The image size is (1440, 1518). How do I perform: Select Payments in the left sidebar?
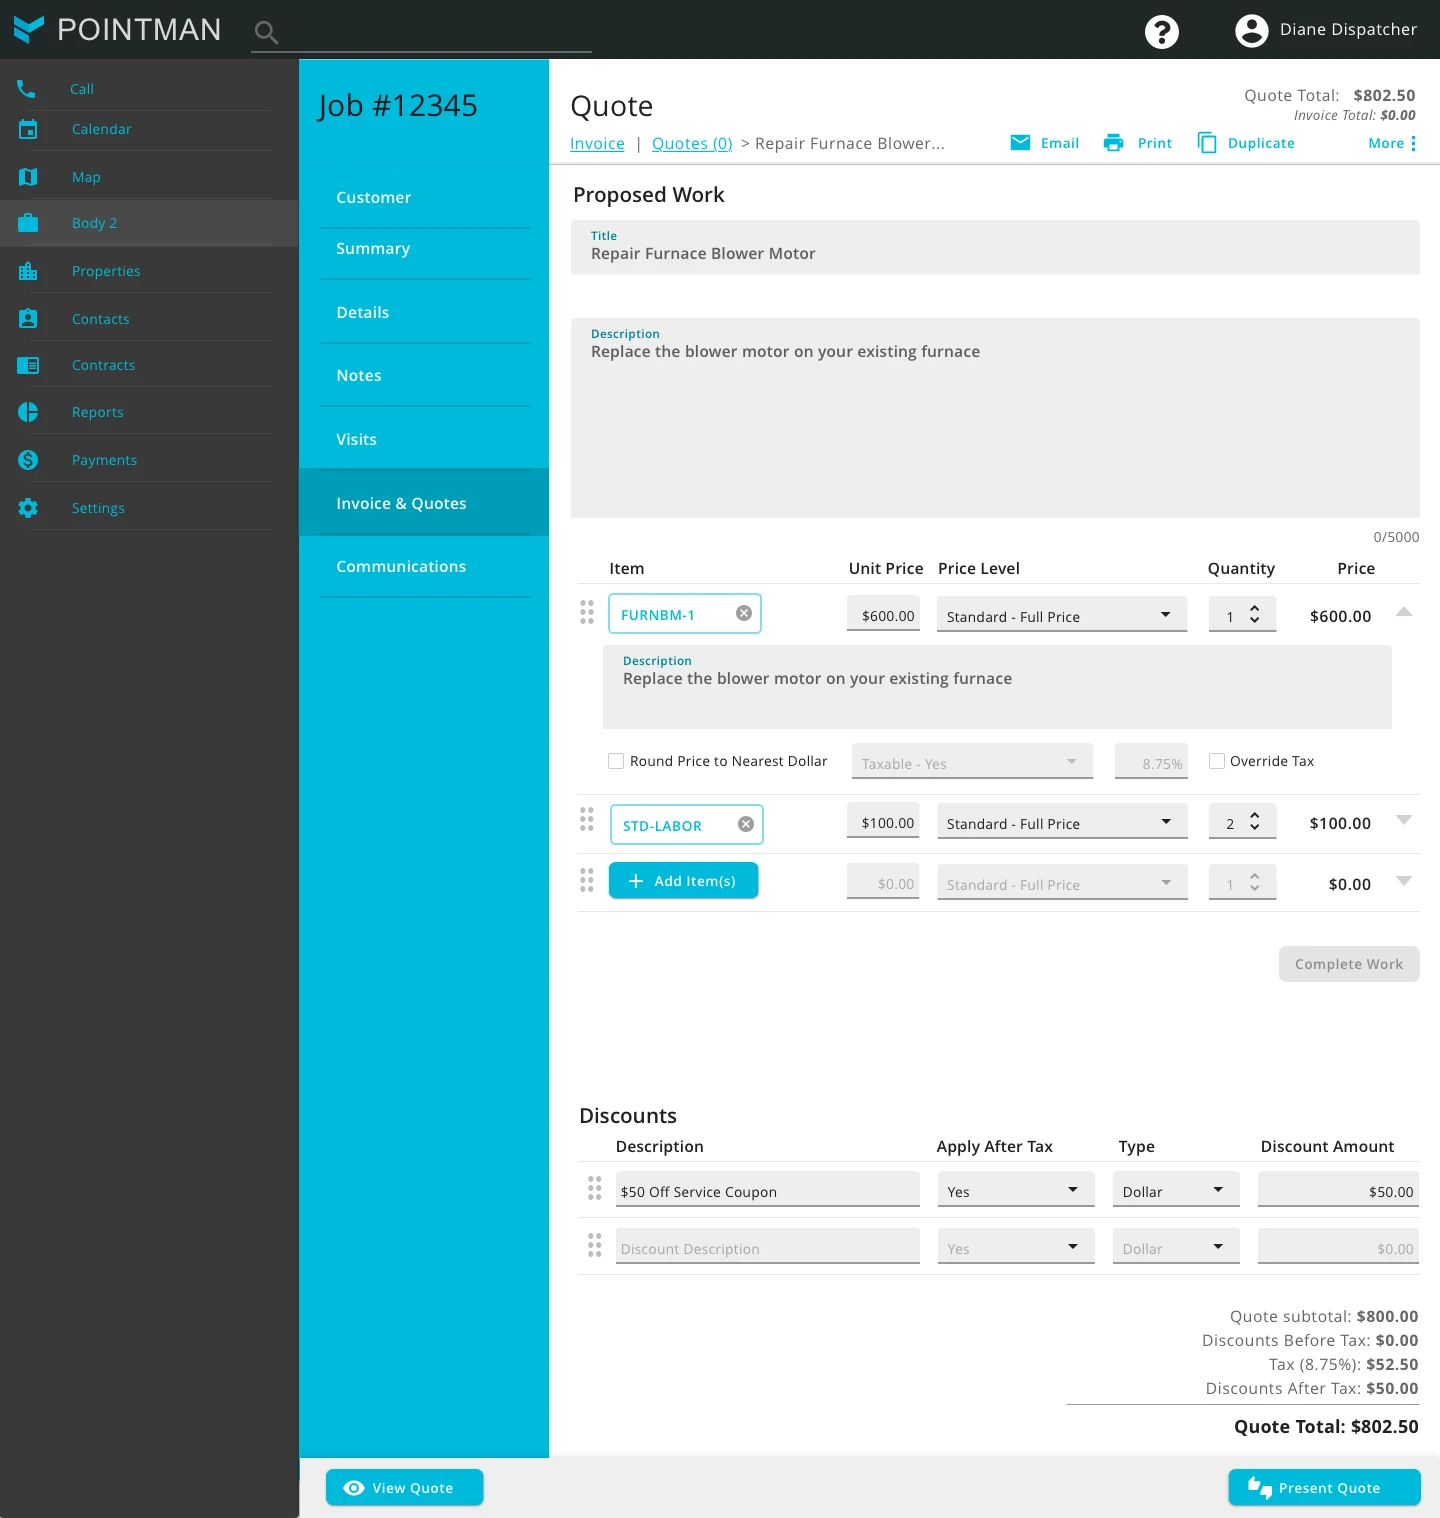[x=104, y=460]
